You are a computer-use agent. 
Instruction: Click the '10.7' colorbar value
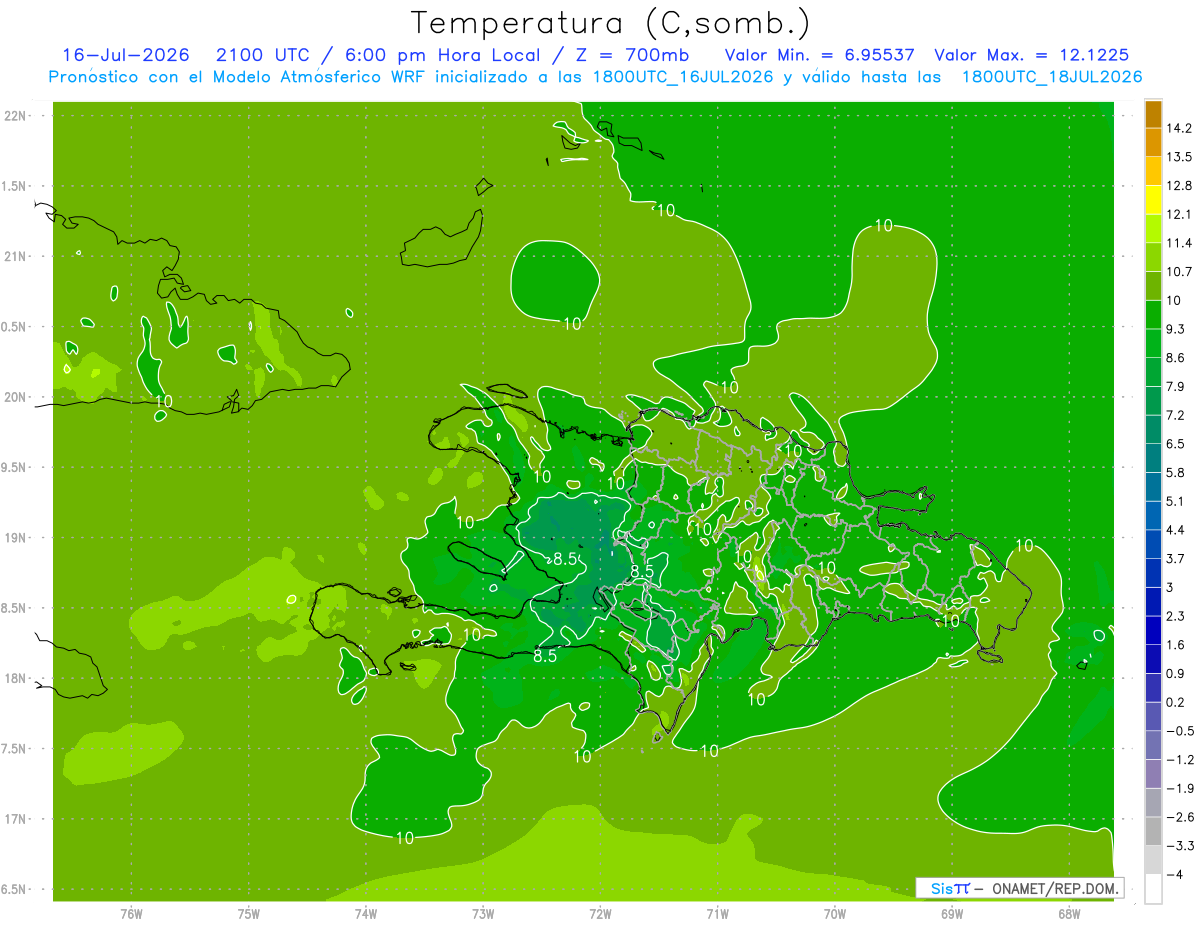tap(1180, 272)
